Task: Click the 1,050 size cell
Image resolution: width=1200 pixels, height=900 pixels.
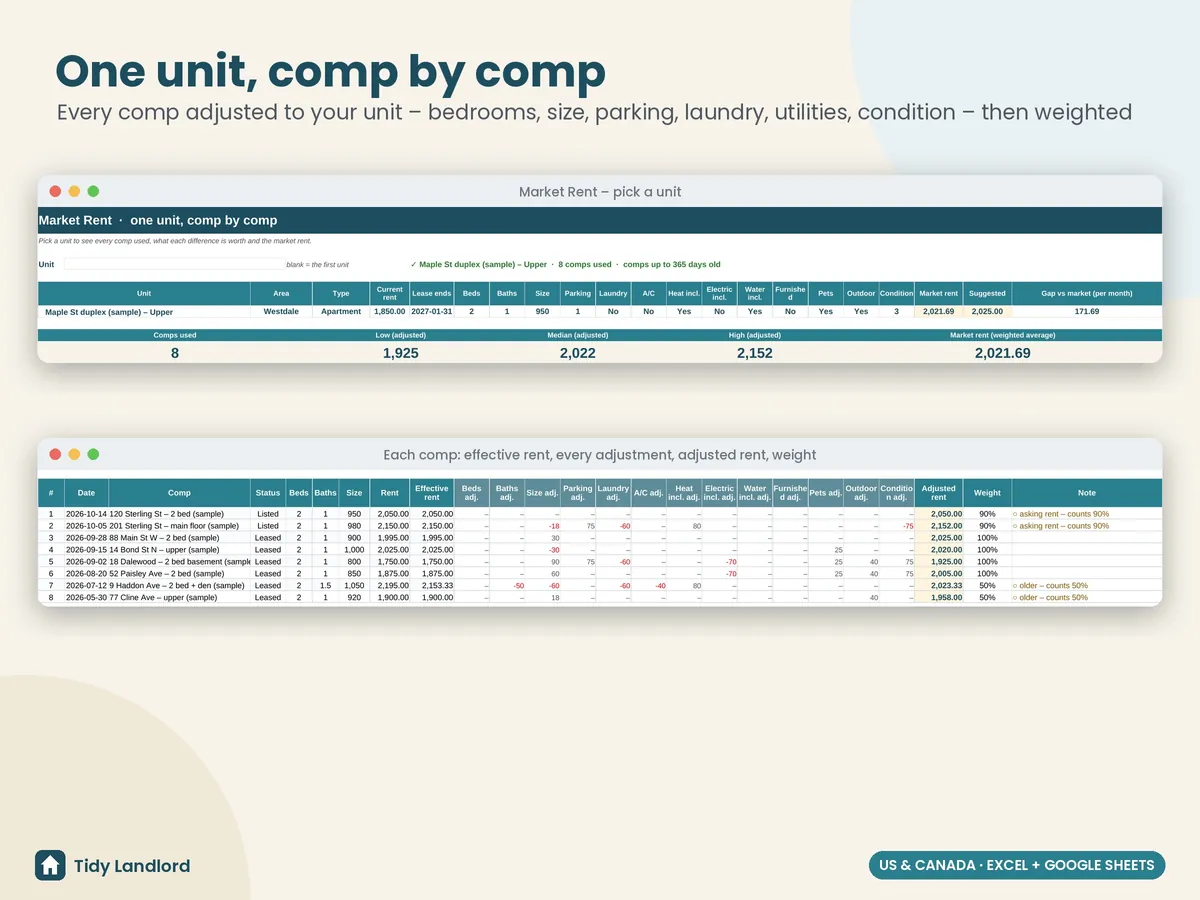Action: (x=354, y=585)
